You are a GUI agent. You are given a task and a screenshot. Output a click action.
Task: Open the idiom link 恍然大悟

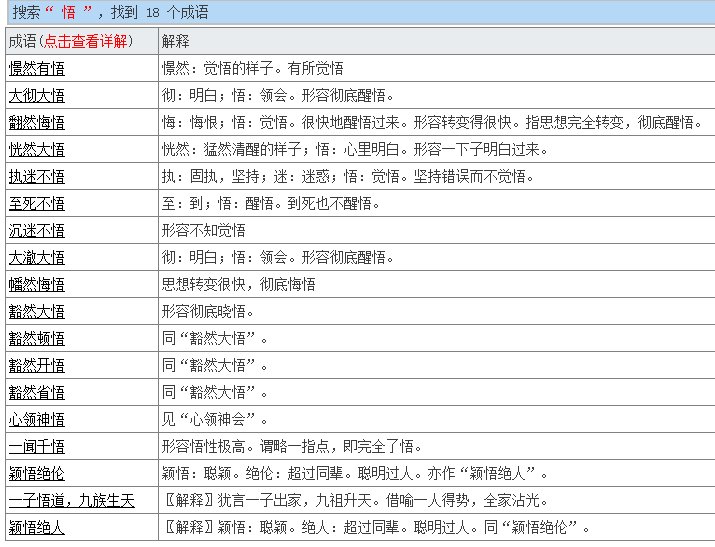[x=36, y=150]
